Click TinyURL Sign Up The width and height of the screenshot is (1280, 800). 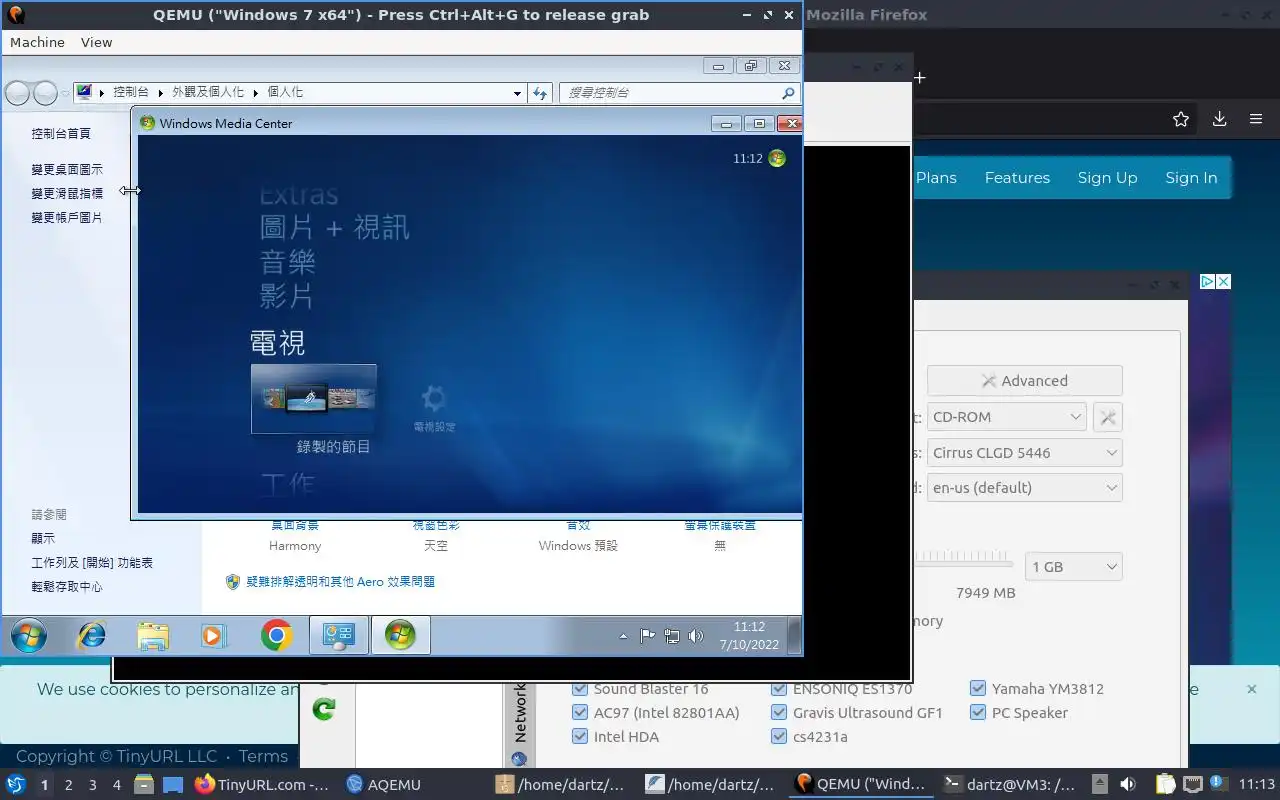click(1107, 177)
